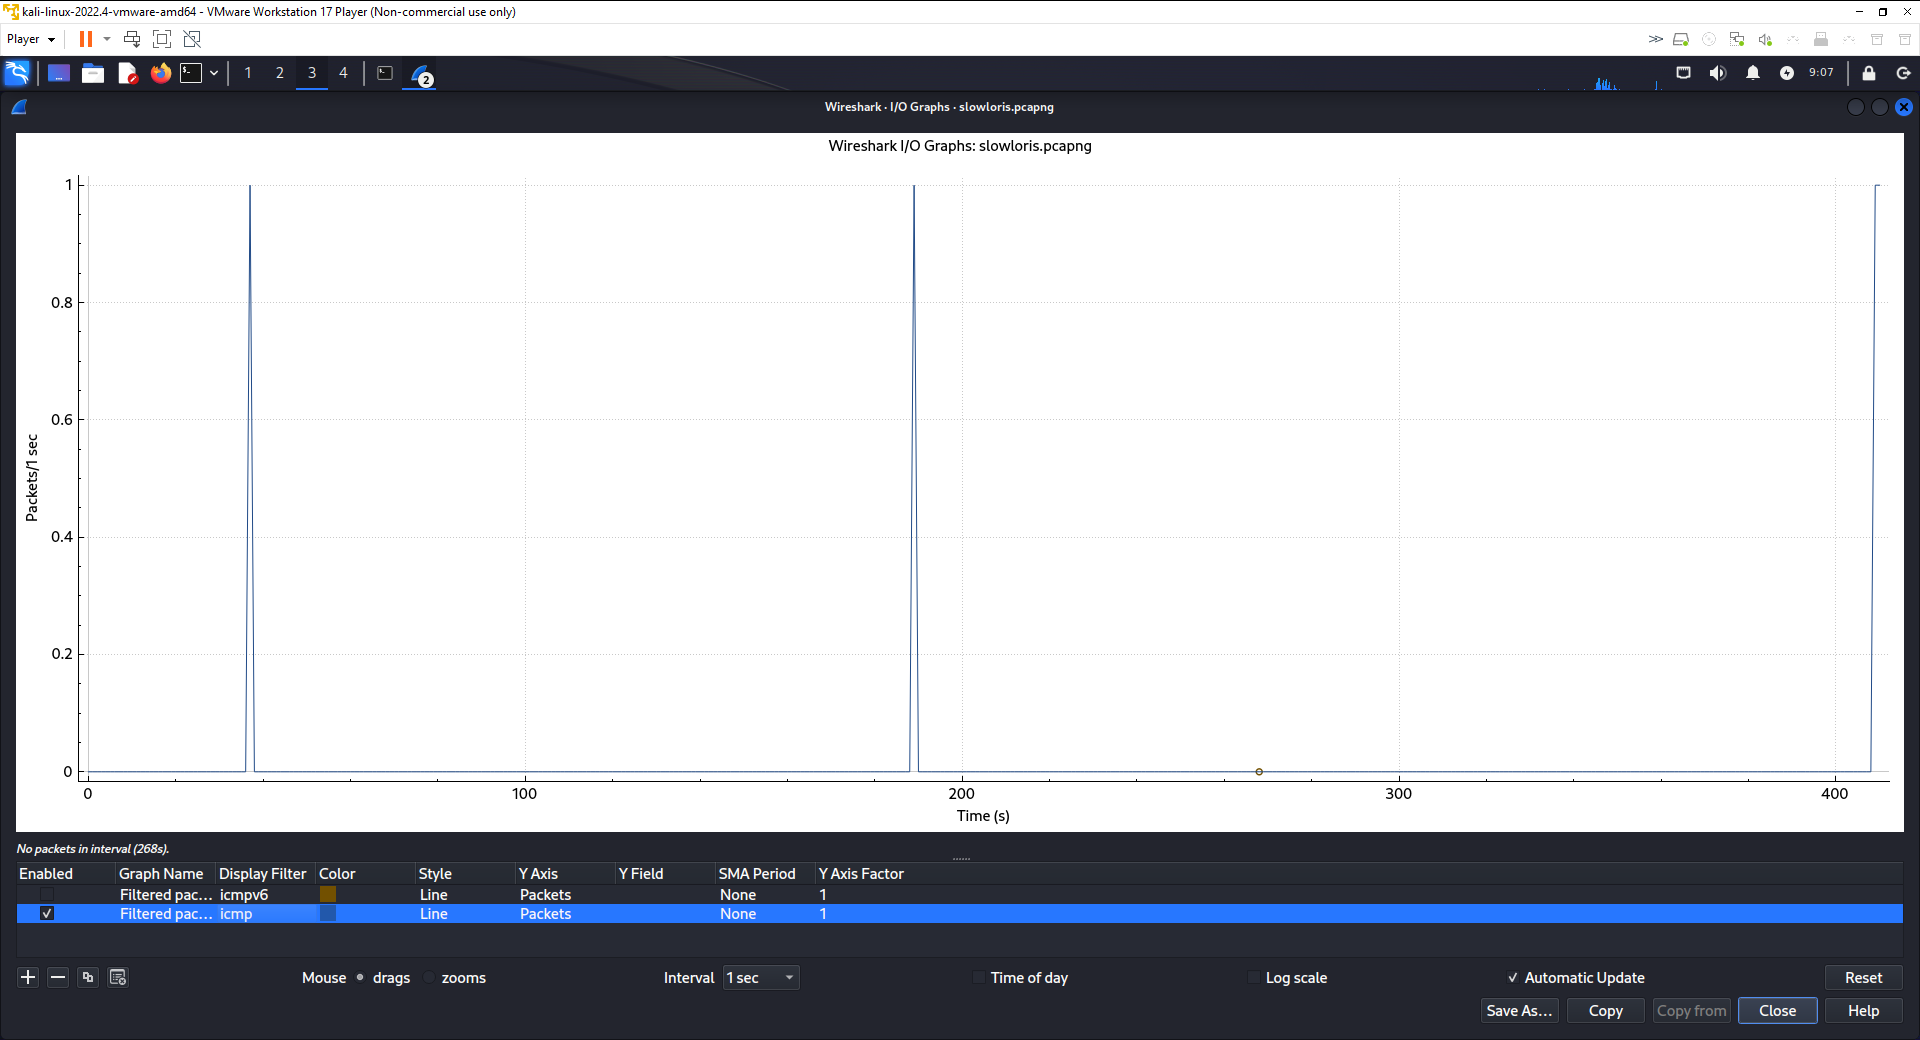Open the Kali applications menu icon
This screenshot has width=1920, height=1040.
tap(18, 73)
